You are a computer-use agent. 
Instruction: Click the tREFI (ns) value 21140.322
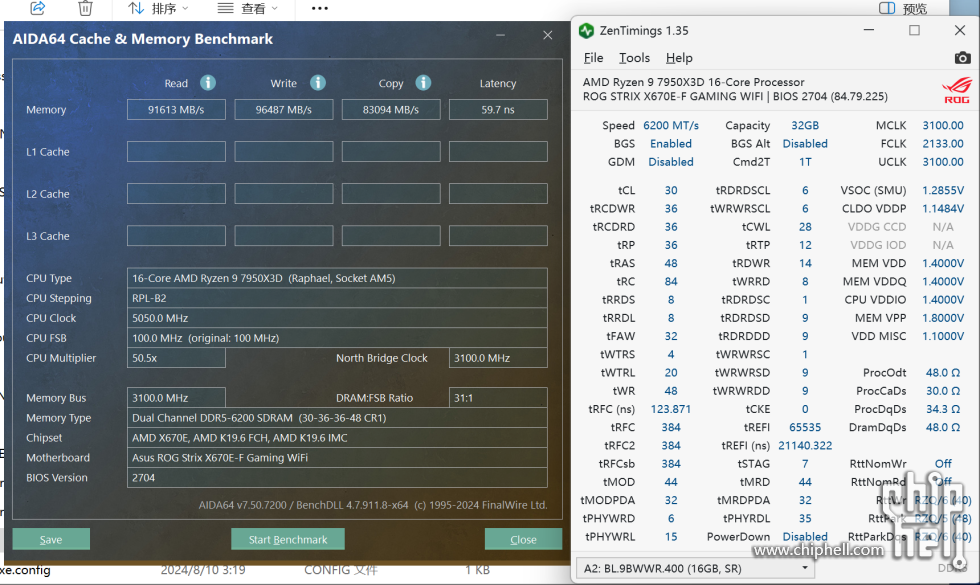coord(805,446)
